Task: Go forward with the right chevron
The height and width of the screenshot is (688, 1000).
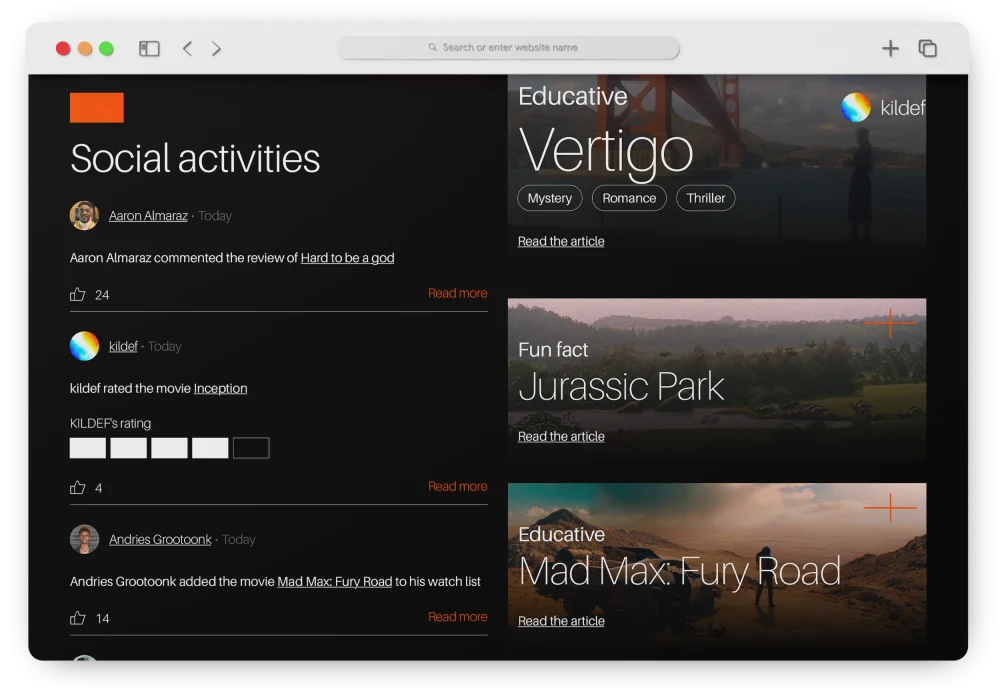Action: click(216, 48)
